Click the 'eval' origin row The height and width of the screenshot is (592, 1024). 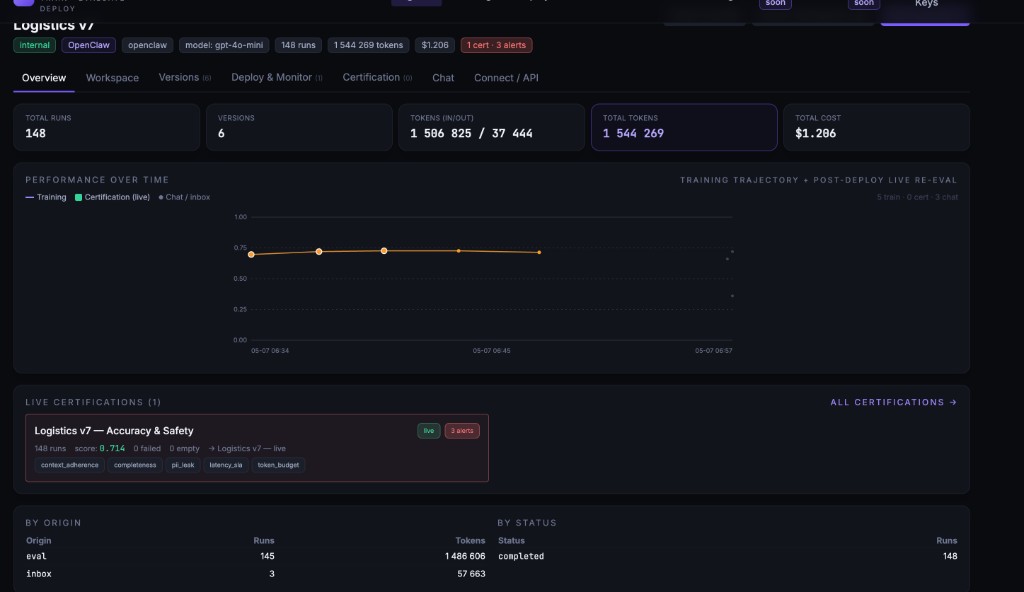(255, 556)
